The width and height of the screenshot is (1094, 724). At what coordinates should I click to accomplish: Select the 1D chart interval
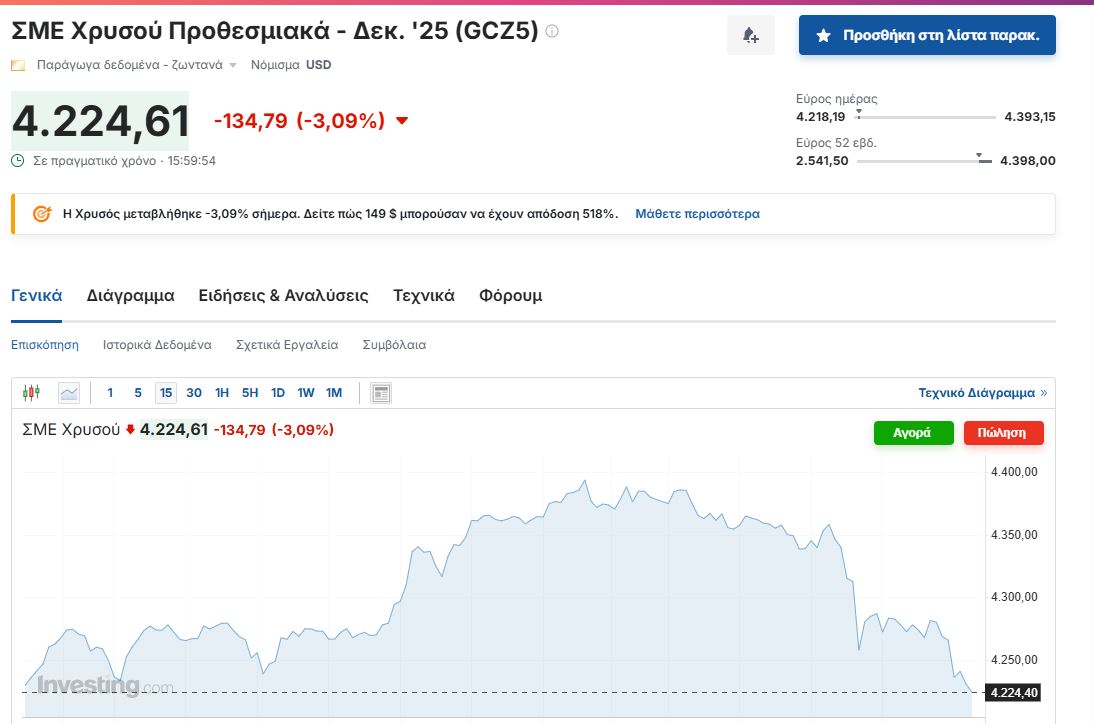pos(278,393)
